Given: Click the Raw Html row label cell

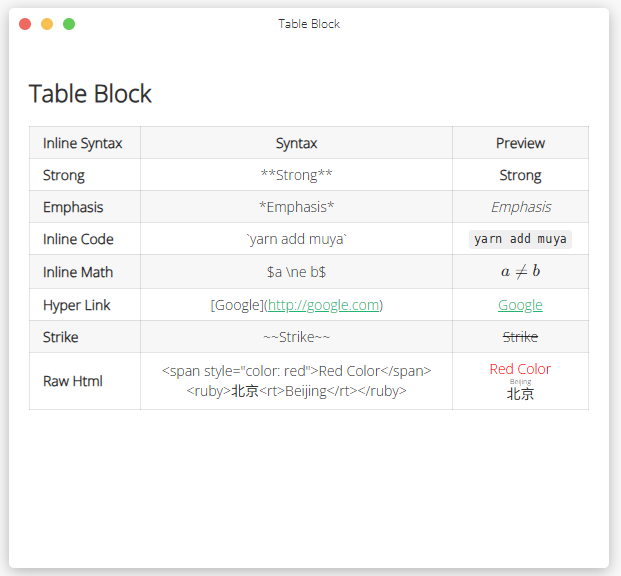Looking at the screenshot, I should pos(85,381).
